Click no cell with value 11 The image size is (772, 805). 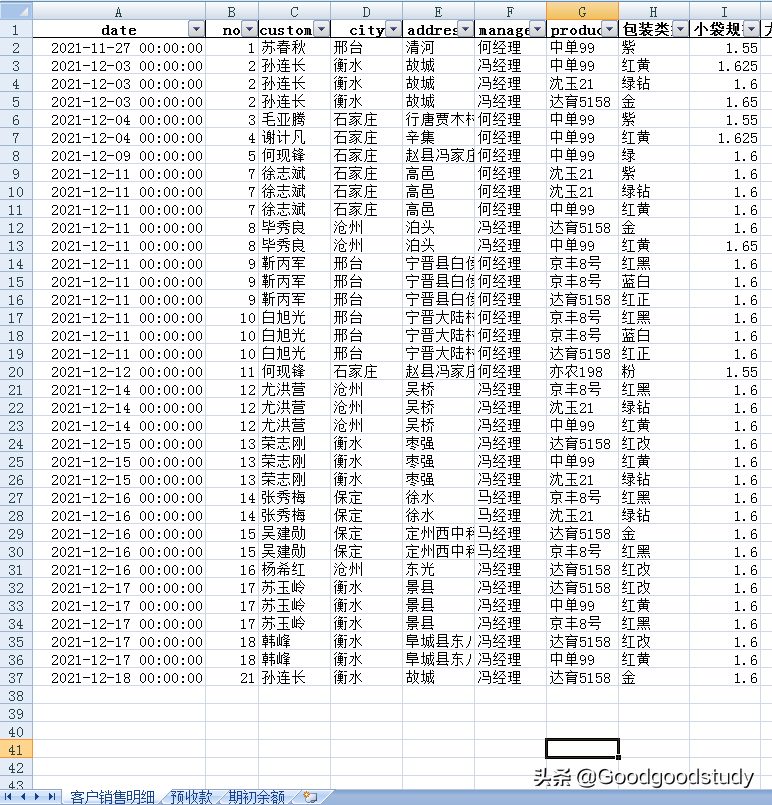click(x=232, y=372)
